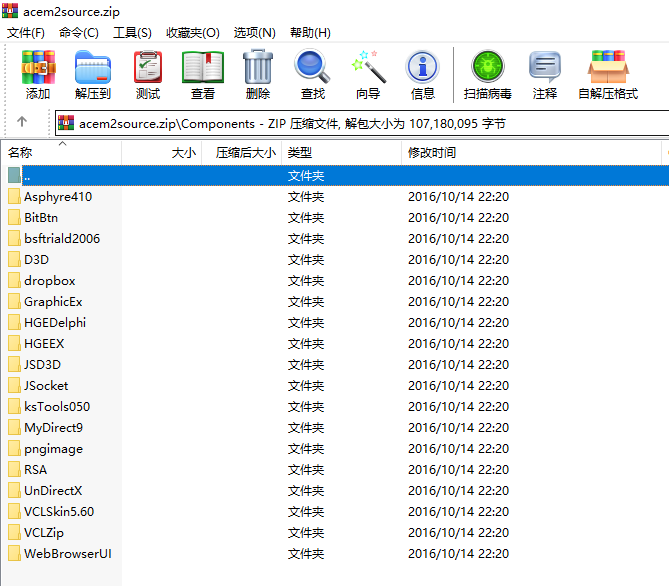Click the VCLZip folder icon

pos(14,533)
